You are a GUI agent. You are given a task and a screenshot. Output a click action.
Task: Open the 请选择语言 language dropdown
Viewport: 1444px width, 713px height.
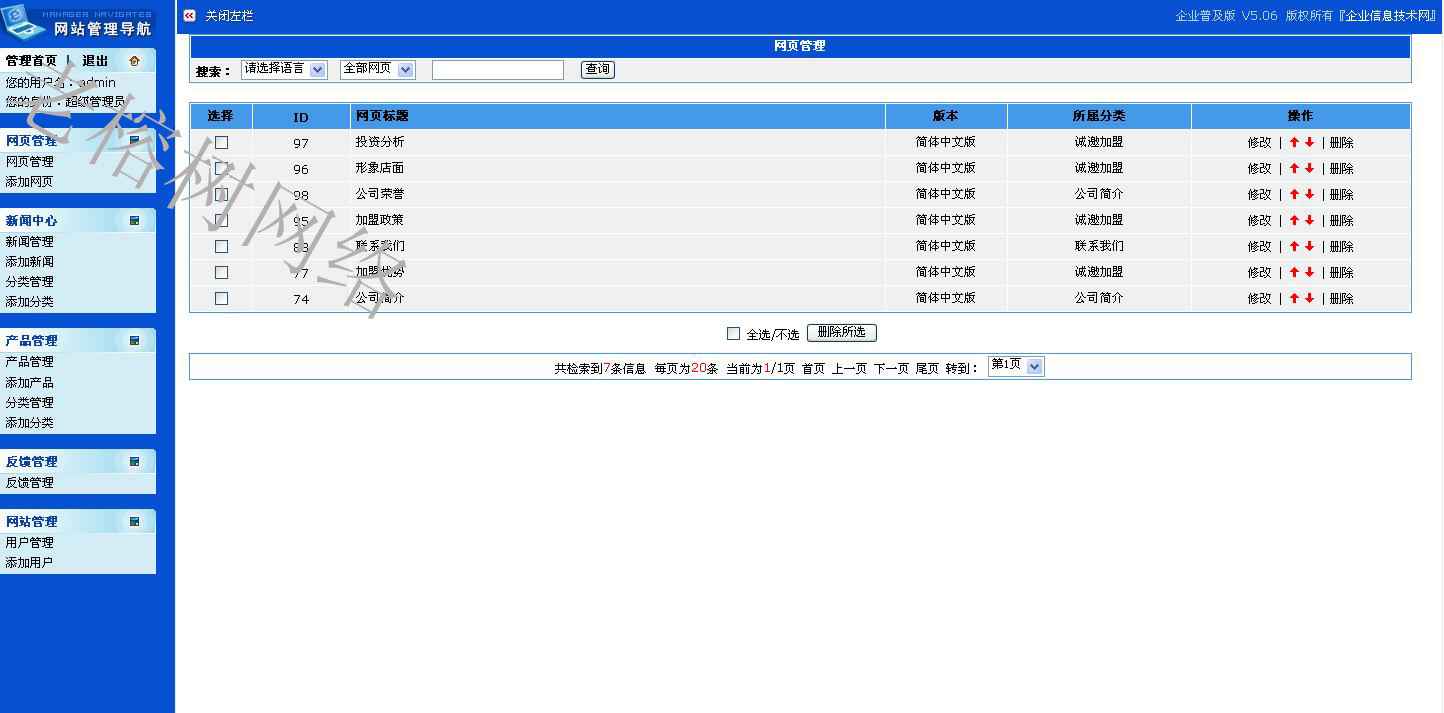pyautogui.click(x=284, y=69)
